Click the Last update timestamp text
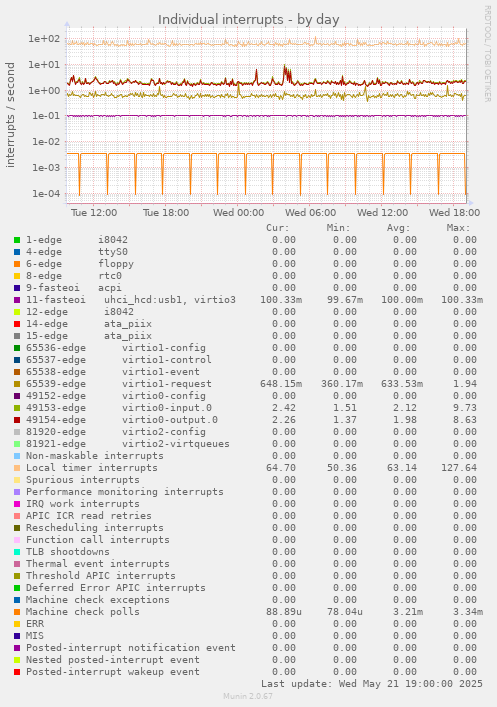This screenshot has height=707, width=497. 372,684
